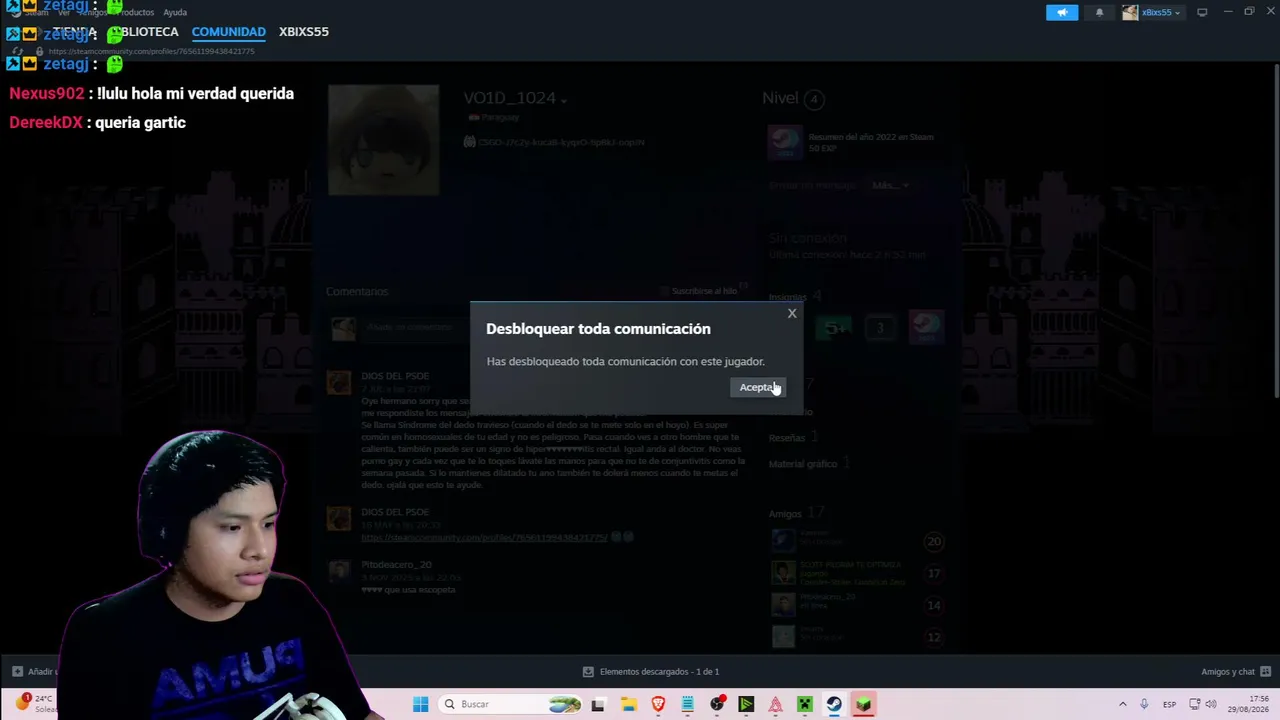Open Elementos descargados downloads status

coord(652,672)
